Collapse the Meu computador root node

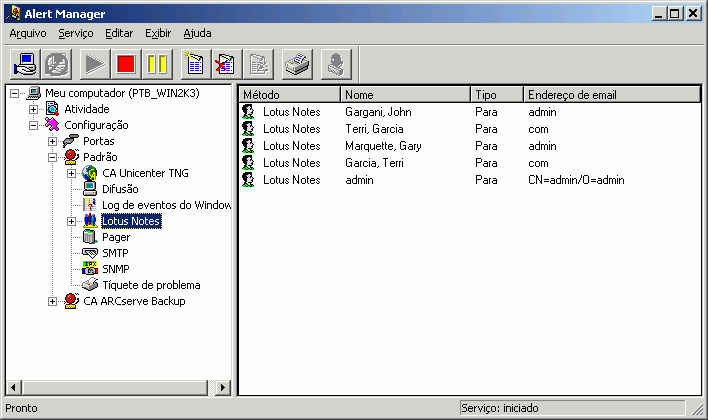click(15, 93)
